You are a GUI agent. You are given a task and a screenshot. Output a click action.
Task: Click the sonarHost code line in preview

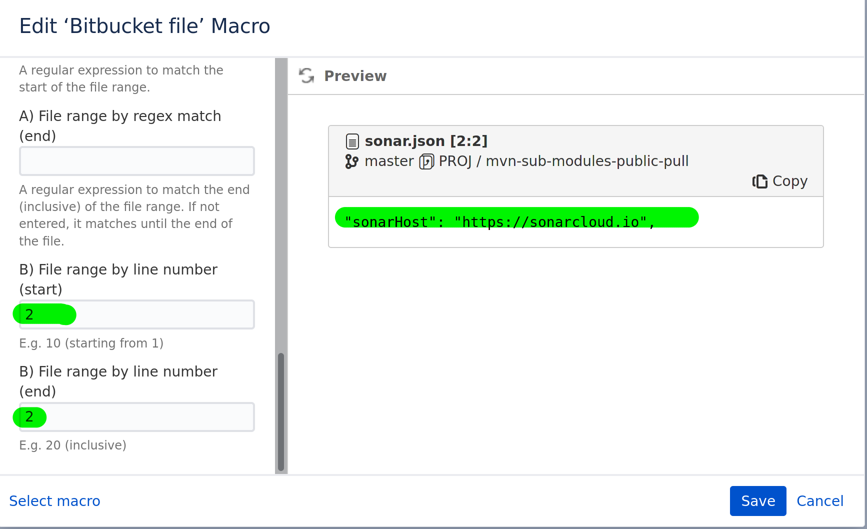(500, 222)
